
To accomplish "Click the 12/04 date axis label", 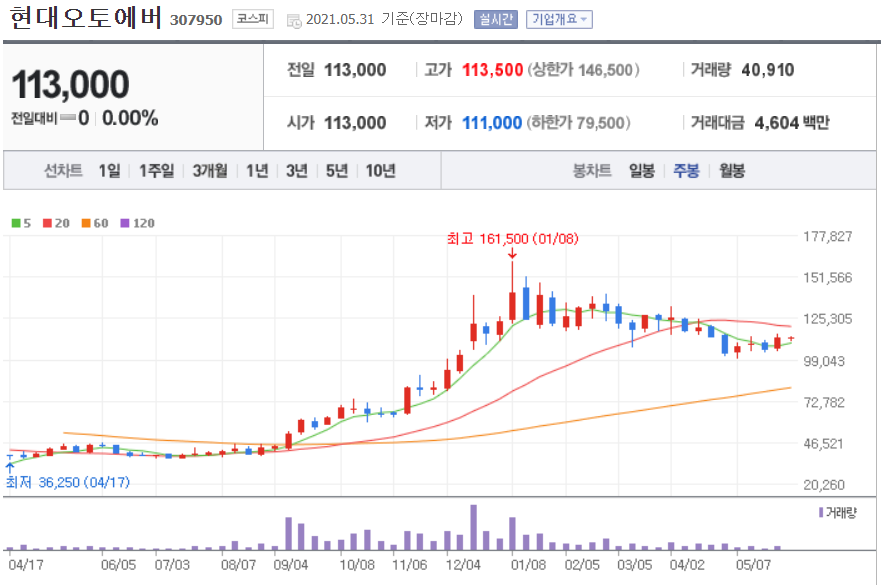I will tap(463, 564).
